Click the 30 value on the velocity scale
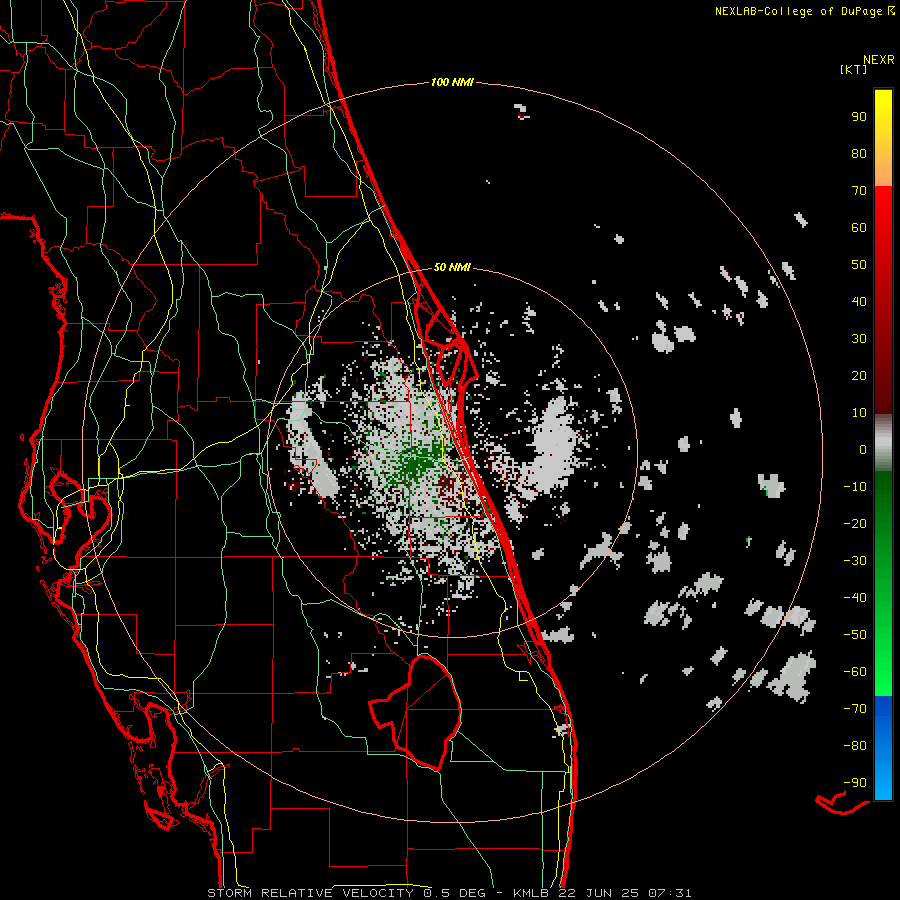The height and width of the screenshot is (900, 900). tap(859, 339)
